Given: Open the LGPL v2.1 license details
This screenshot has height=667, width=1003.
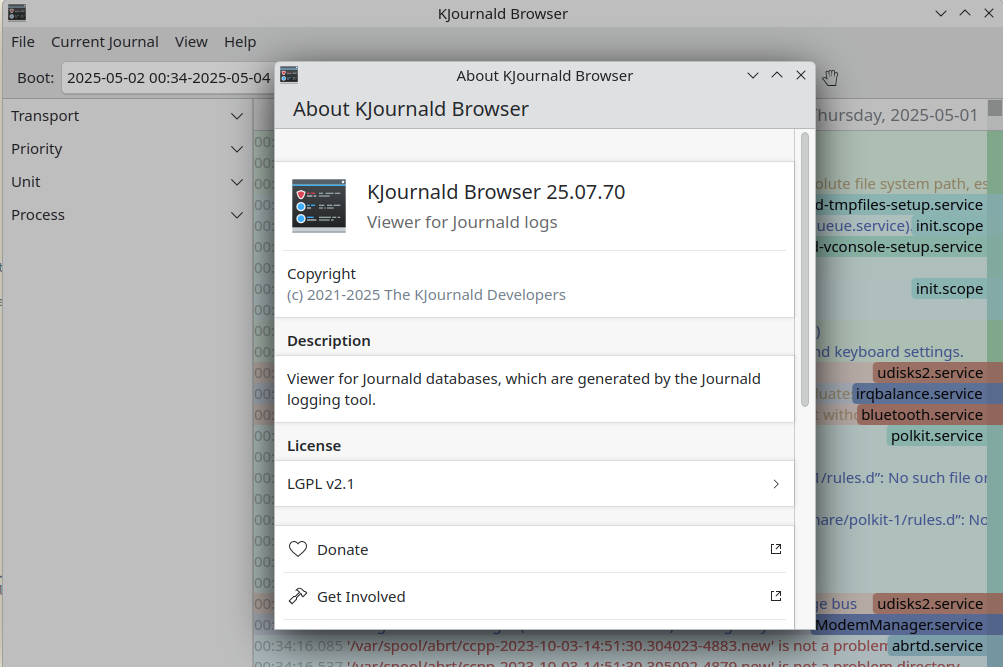Looking at the screenshot, I should click(534, 484).
